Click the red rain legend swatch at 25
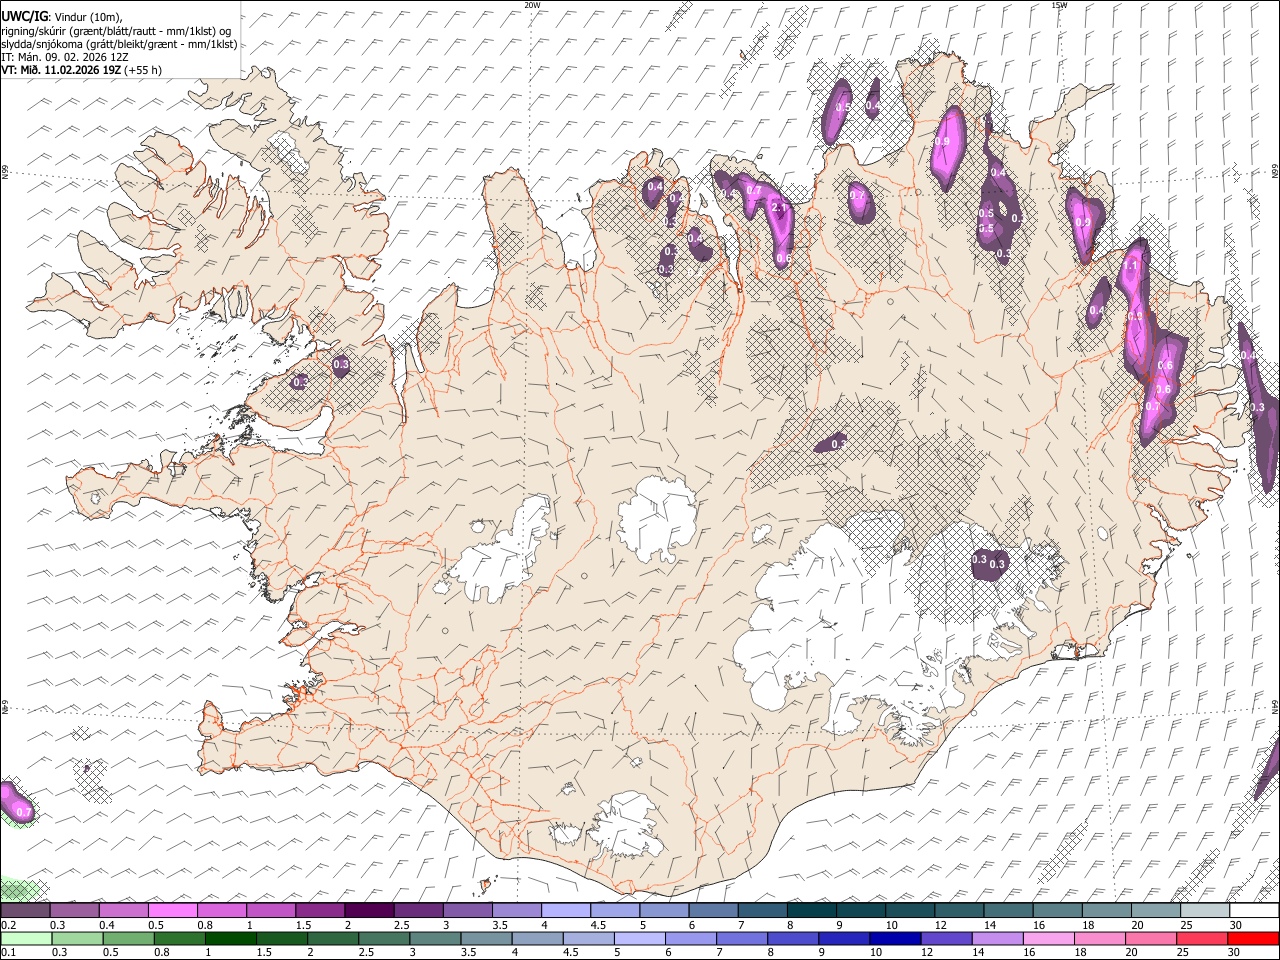 coord(1201,938)
